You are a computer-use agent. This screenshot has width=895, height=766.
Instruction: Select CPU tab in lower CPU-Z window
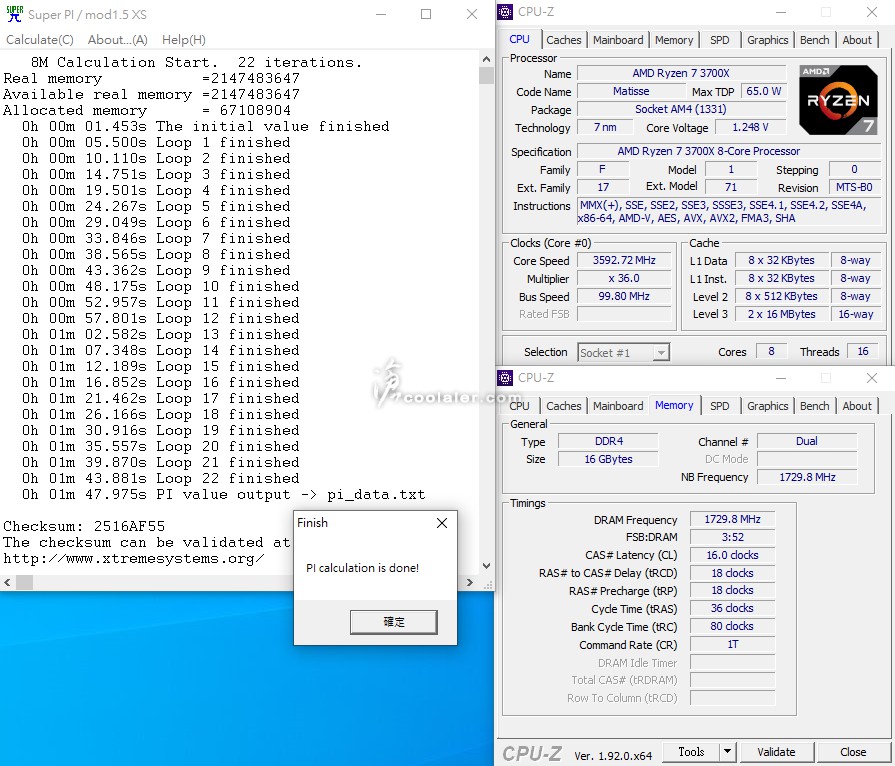tap(519, 406)
